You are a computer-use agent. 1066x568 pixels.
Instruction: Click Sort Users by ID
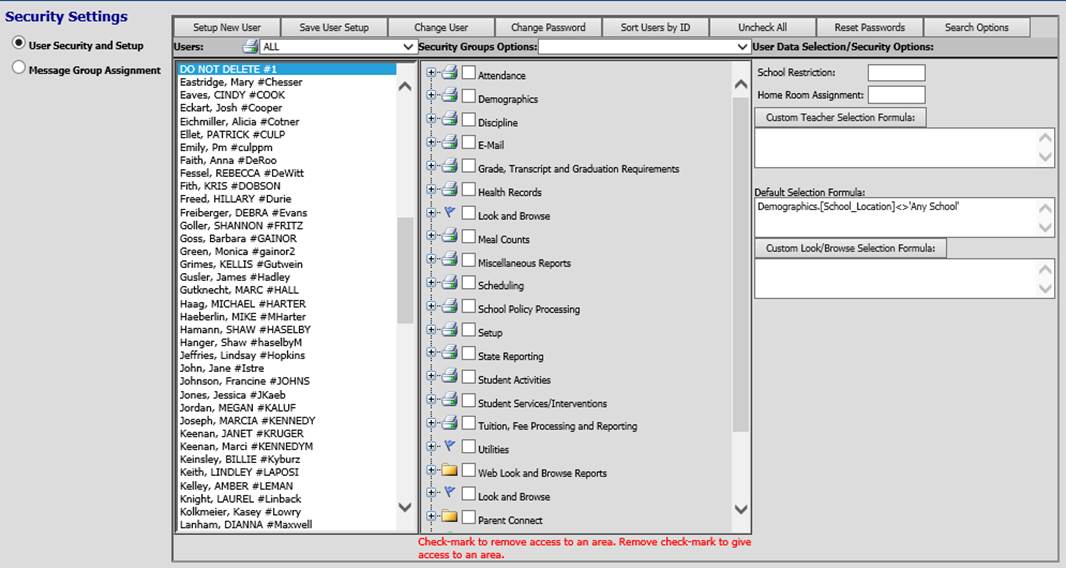tap(655, 27)
